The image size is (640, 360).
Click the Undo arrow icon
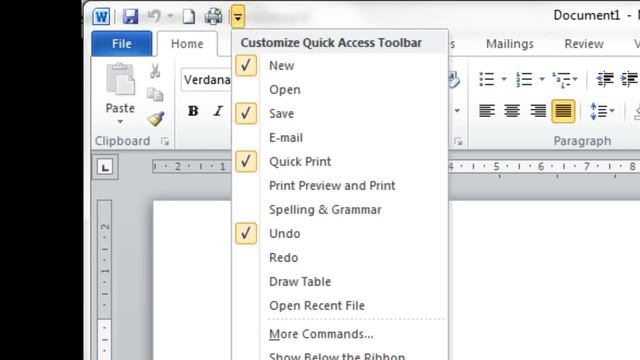(154, 16)
